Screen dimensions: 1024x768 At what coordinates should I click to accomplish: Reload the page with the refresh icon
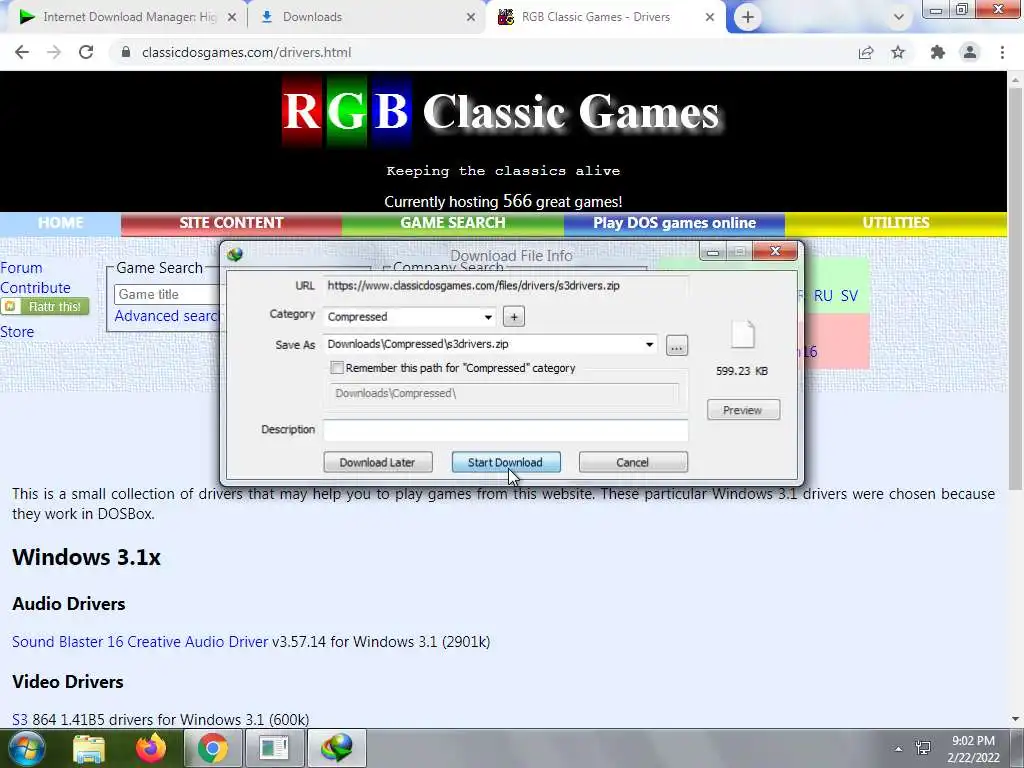[x=86, y=52]
